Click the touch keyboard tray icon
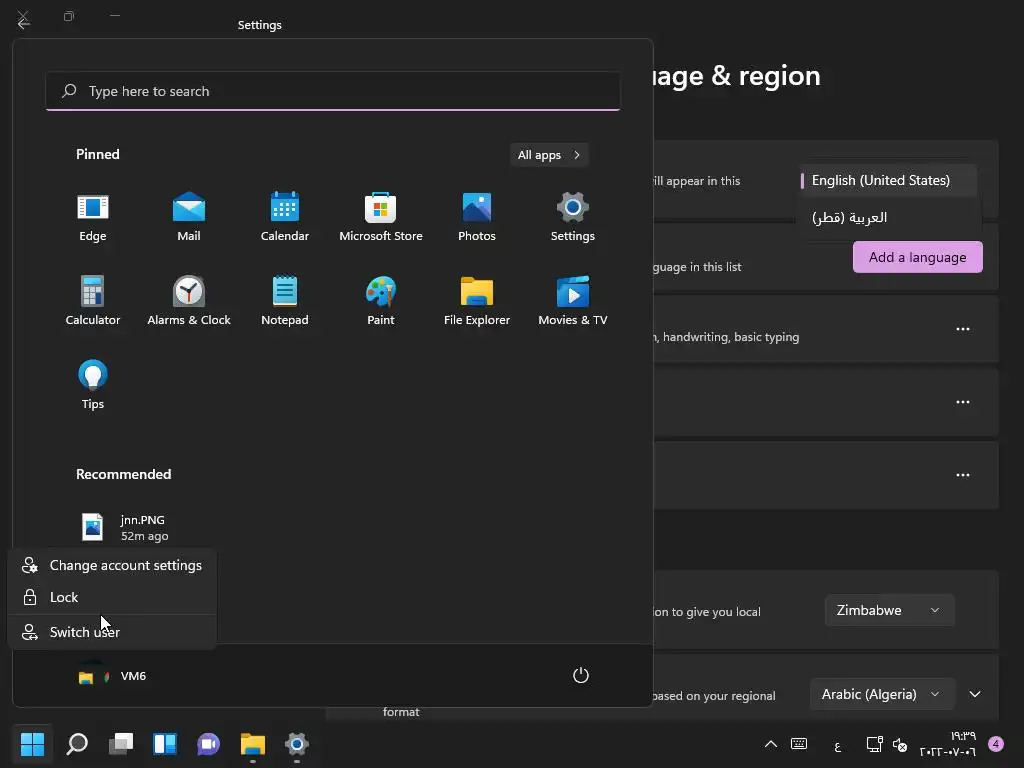The width and height of the screenshot is (1024, 768). [x=799, y=744]
